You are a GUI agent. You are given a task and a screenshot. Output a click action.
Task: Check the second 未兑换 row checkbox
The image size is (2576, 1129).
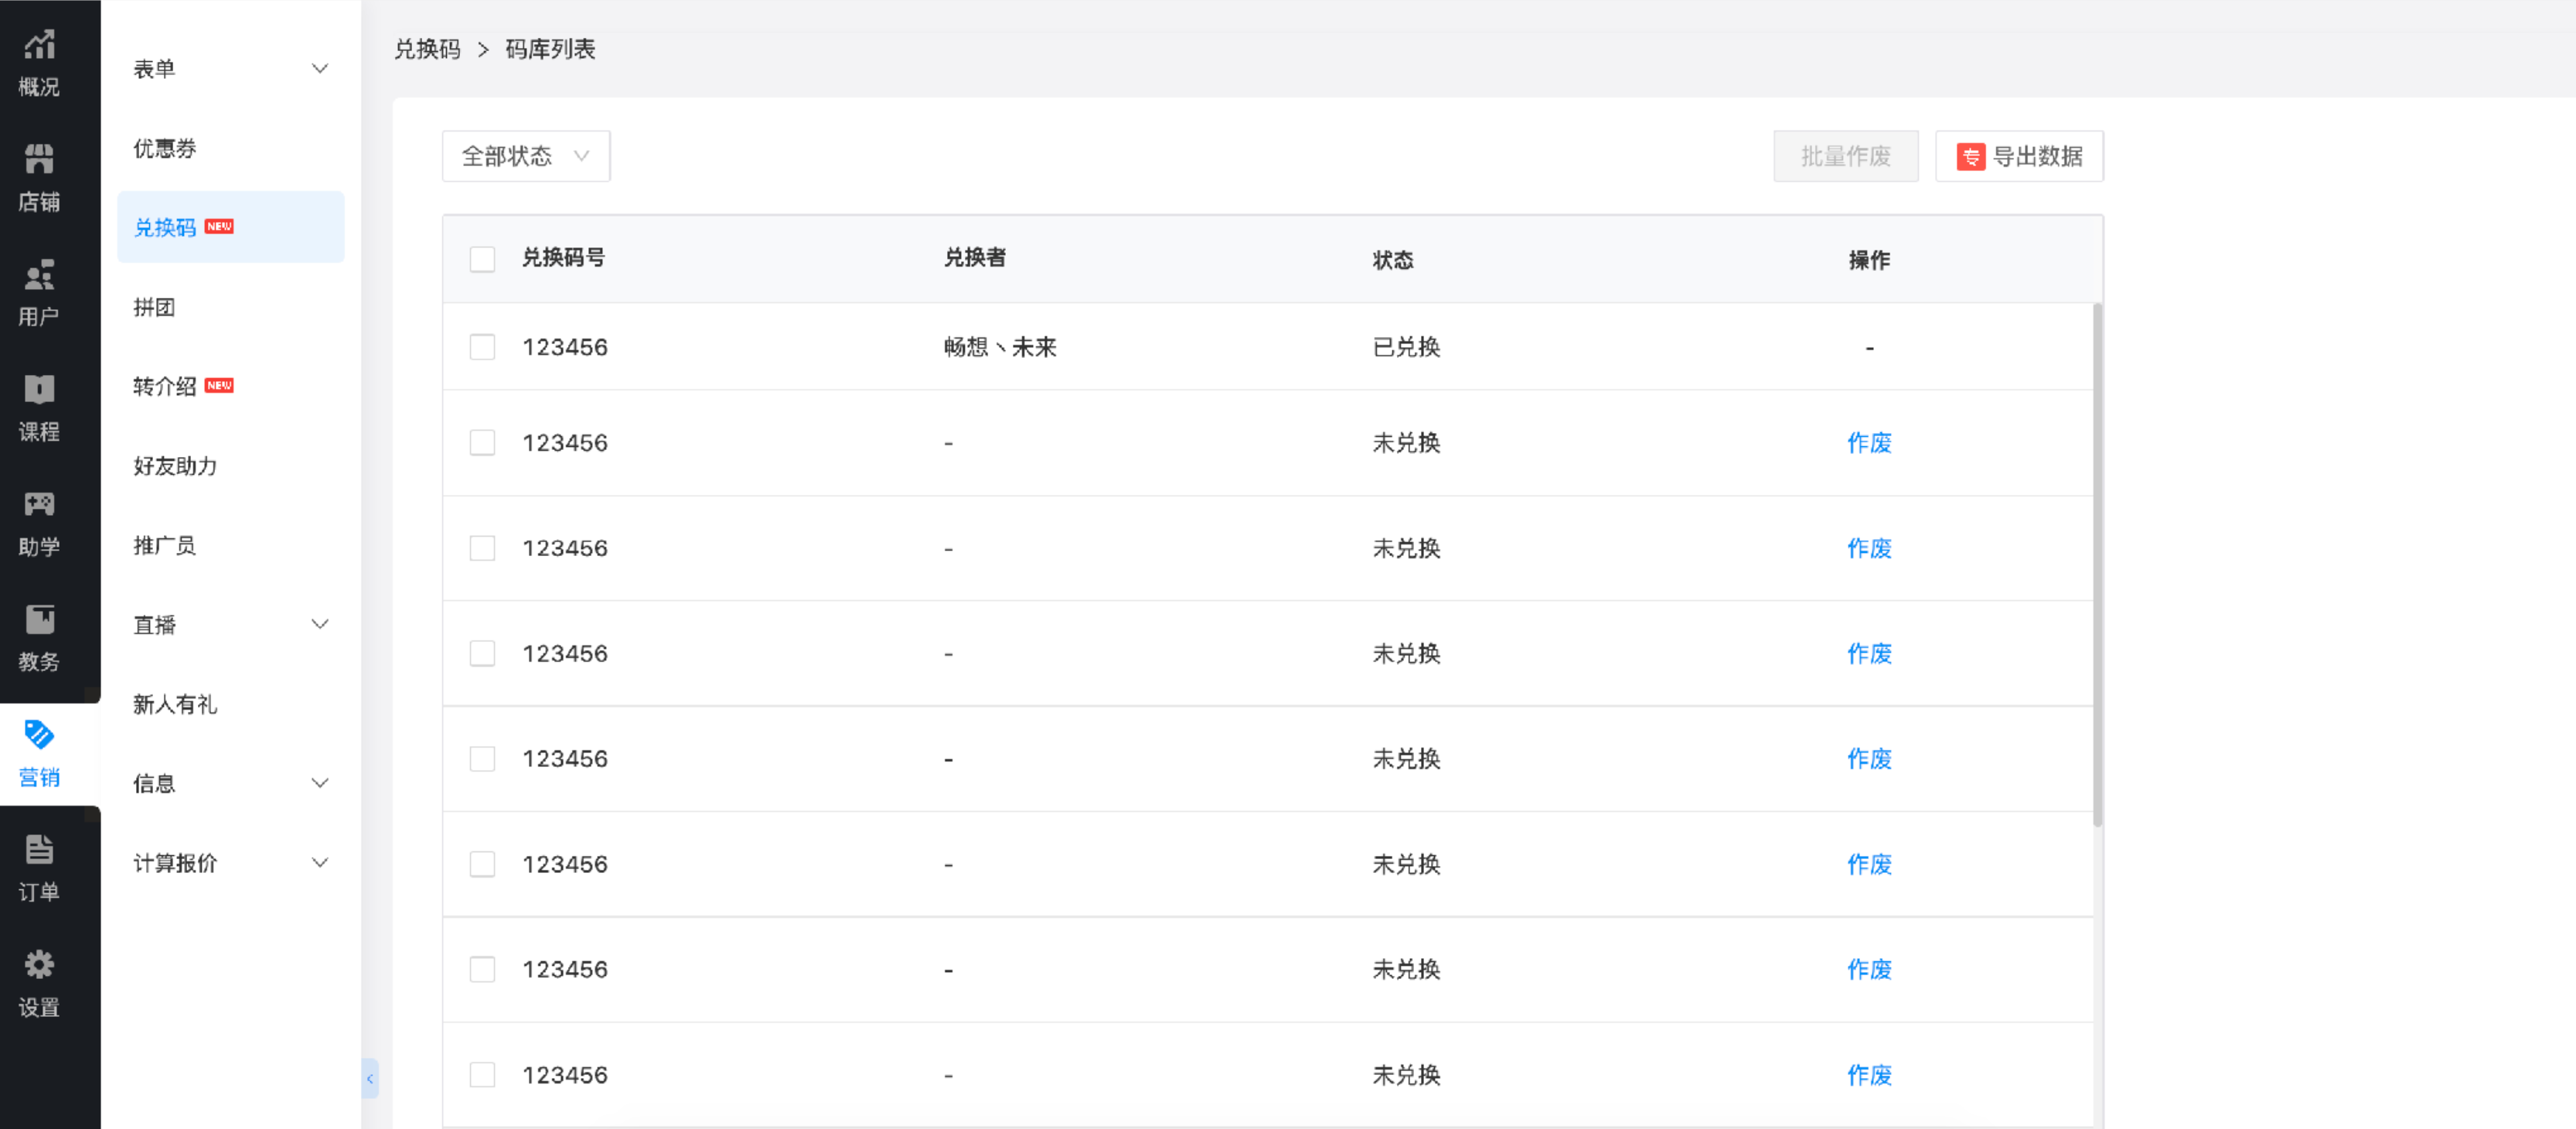pos(482,548)
